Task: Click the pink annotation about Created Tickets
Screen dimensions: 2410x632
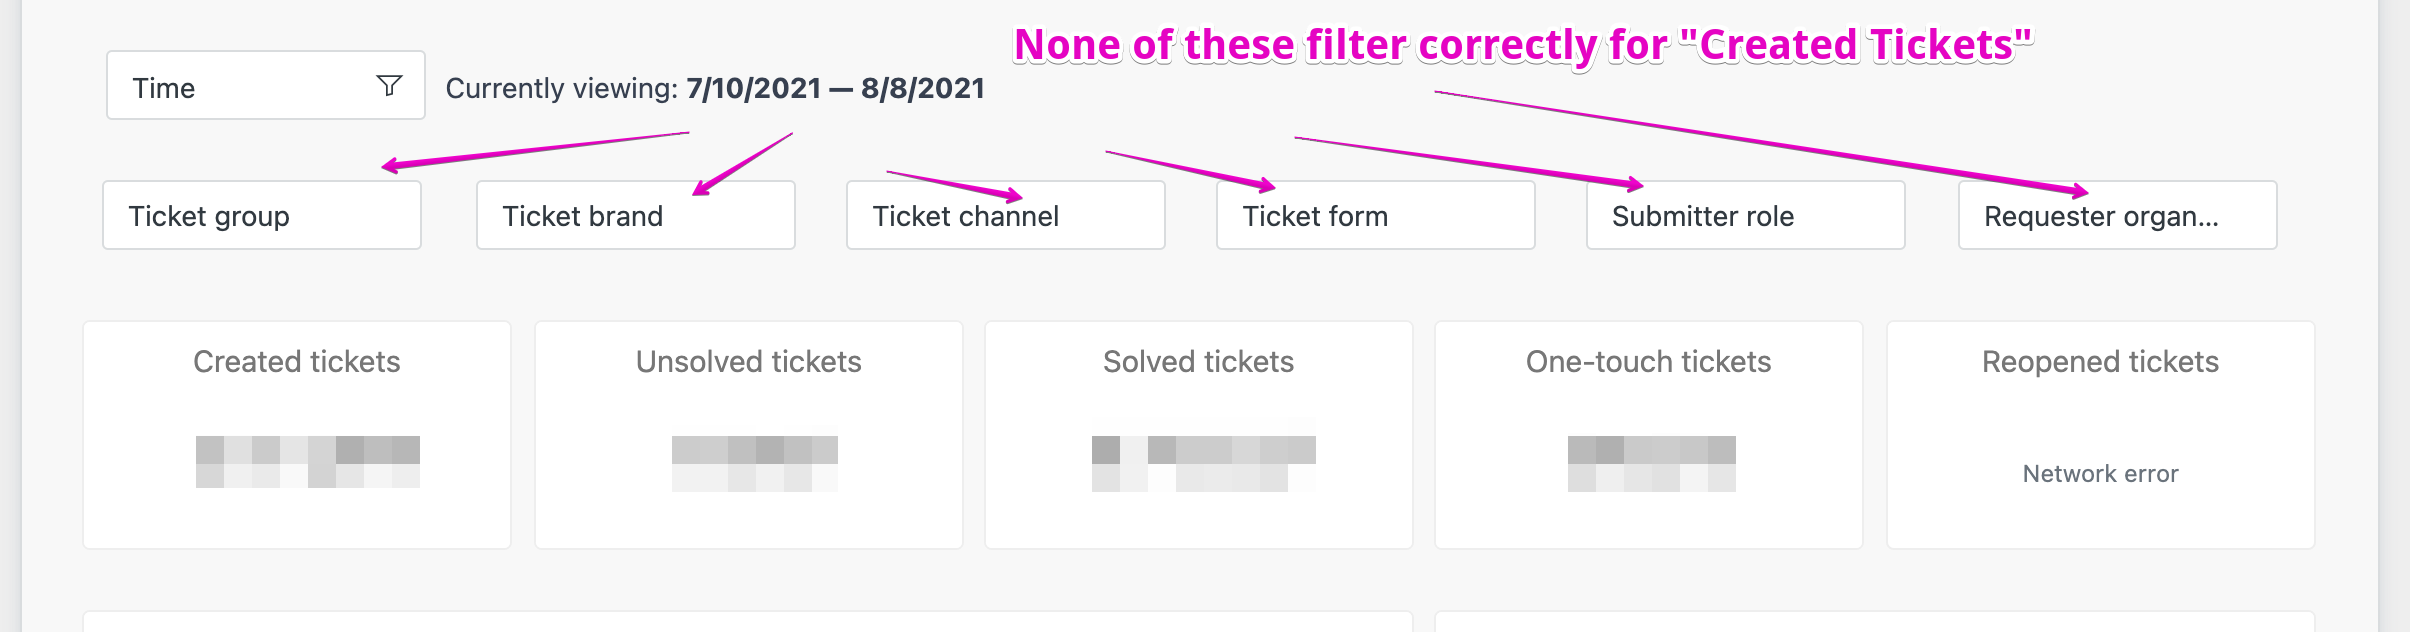Action: 1522,45
